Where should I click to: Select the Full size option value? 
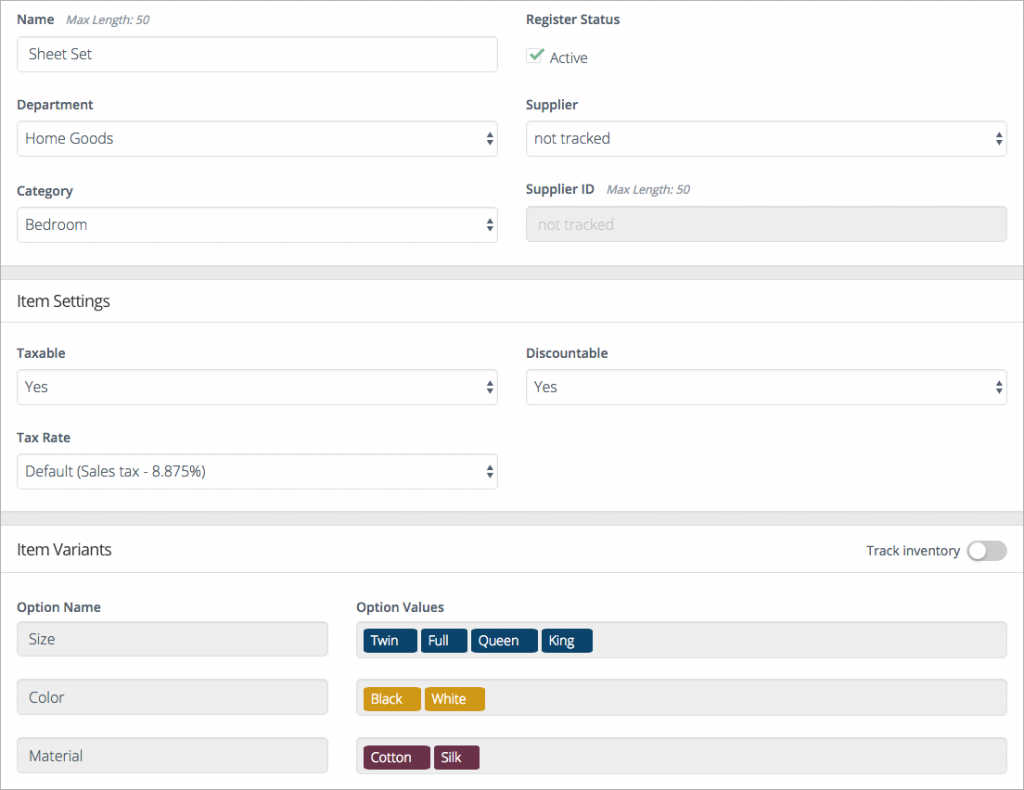444,640
